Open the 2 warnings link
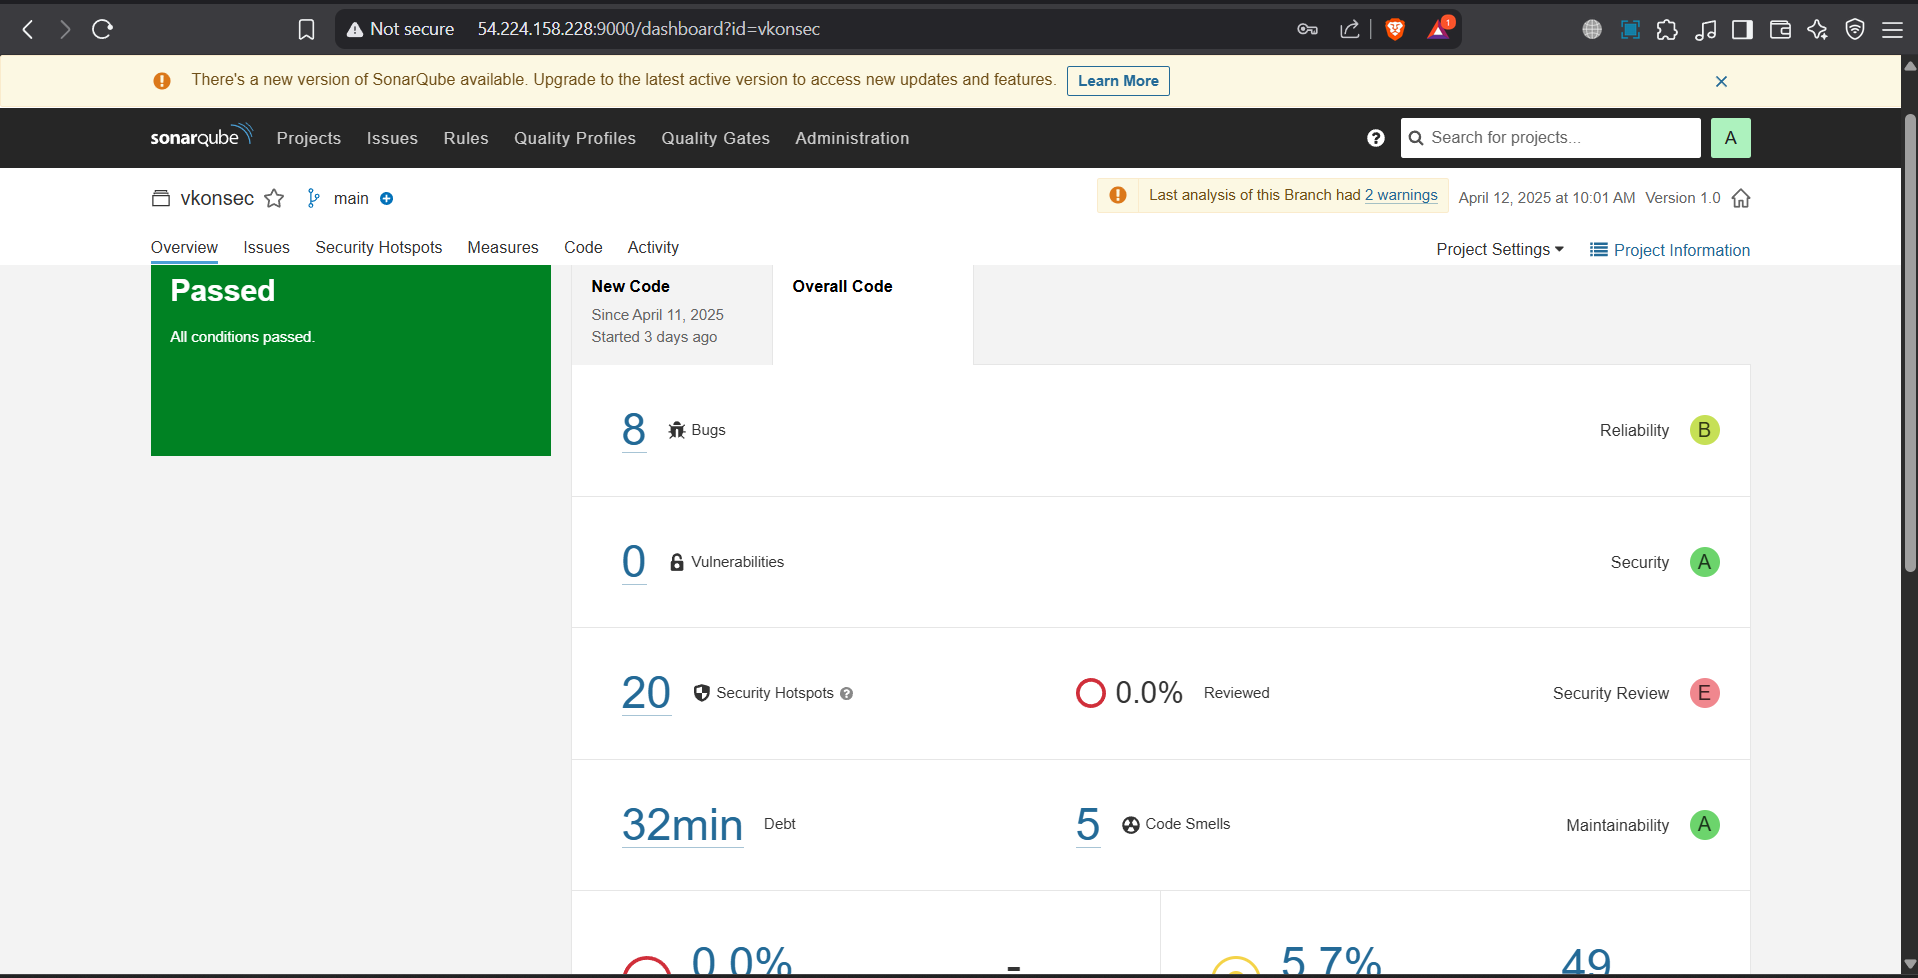Image resolution: width=1918 pixels, height=978 pixels. [1401, 195]
